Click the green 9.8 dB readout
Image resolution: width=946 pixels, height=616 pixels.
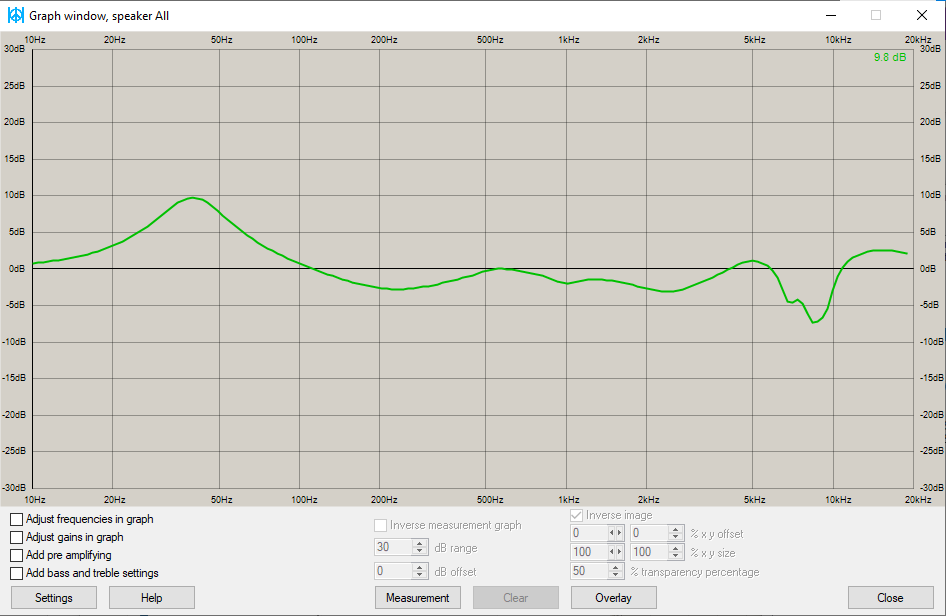[x=890, y=57]
